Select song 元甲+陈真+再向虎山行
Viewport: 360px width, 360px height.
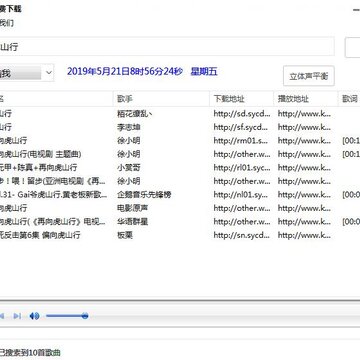(39, 167)
